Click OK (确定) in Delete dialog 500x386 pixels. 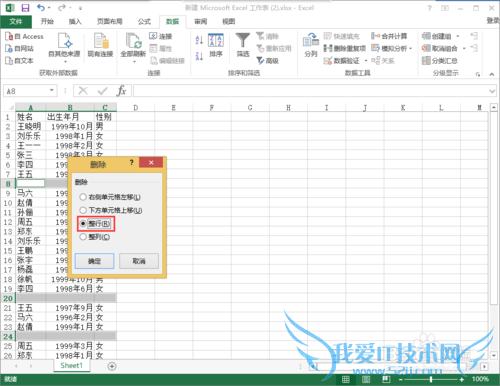tap(94, 261)
